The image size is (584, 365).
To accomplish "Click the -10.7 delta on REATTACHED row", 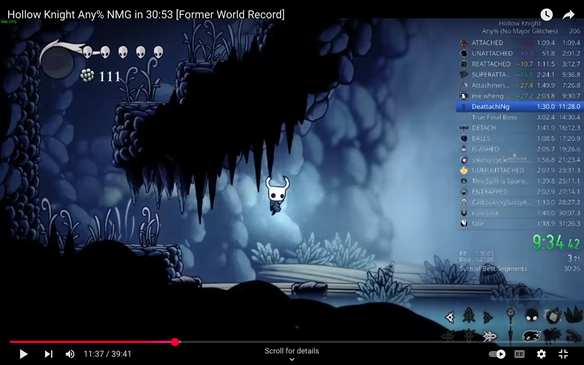I will point(525,64).
